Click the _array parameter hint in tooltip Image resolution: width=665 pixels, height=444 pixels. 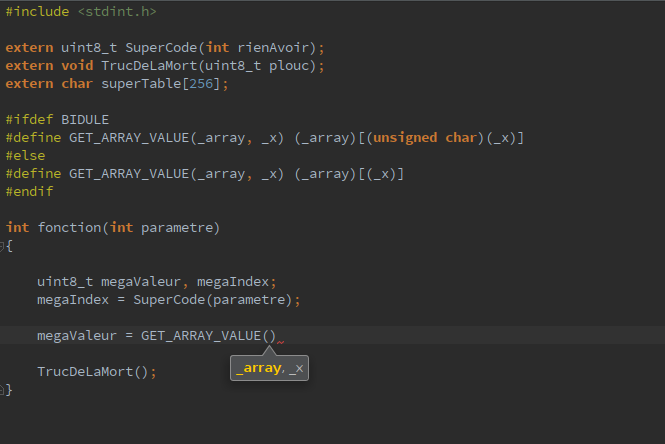(258, 368)
